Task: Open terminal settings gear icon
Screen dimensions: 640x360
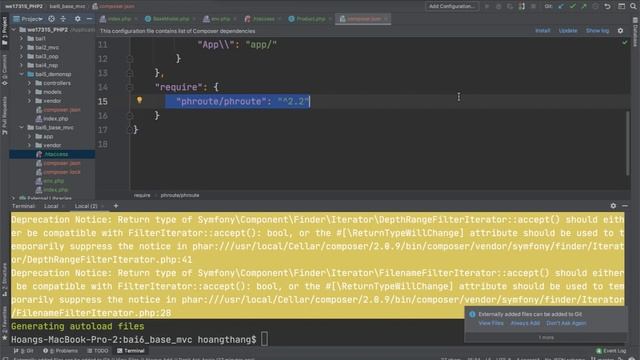Action: (613, 206)
